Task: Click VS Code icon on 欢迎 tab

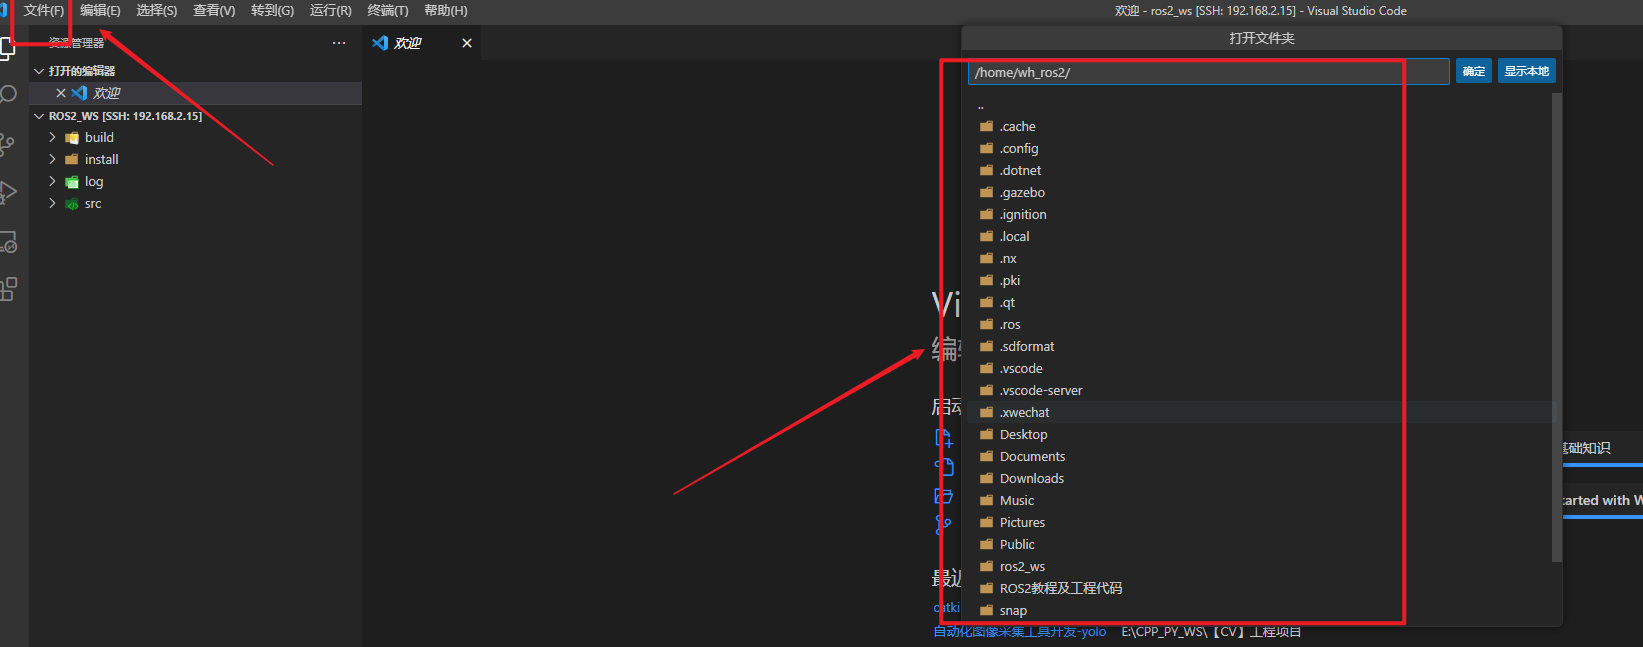Action: click(x=380, y=43)
